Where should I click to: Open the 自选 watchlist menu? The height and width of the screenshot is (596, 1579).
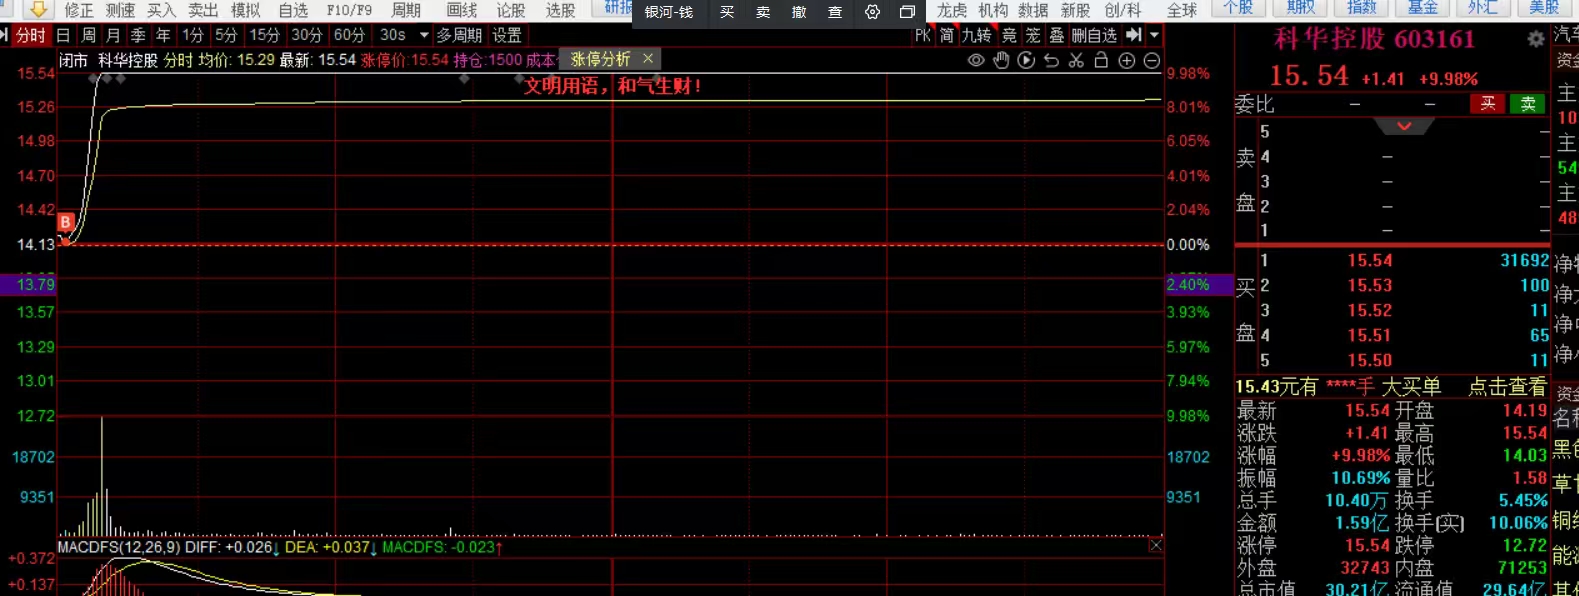tap(293, 10)
